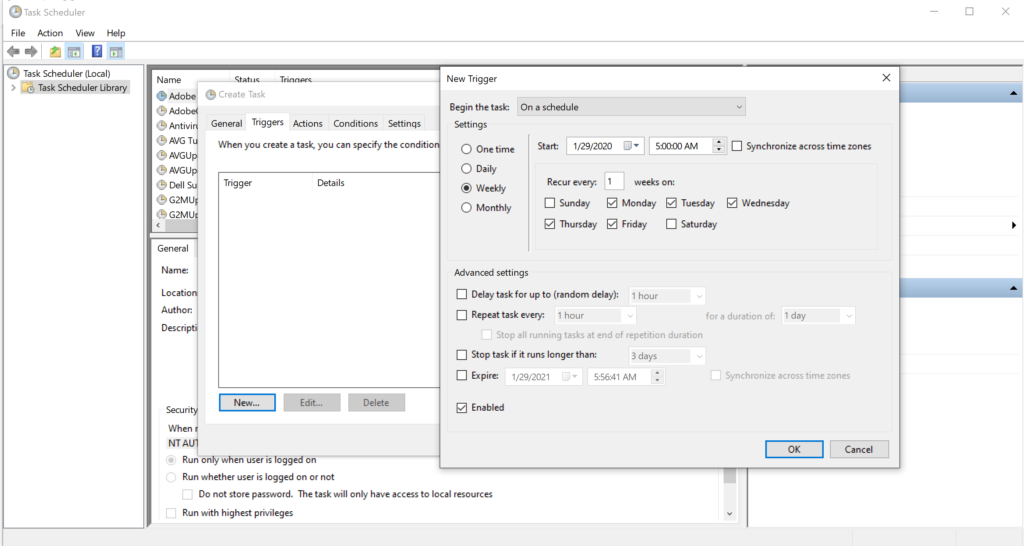Toggle the Show/Hide Action Pane icon

[x=116, y=52]
